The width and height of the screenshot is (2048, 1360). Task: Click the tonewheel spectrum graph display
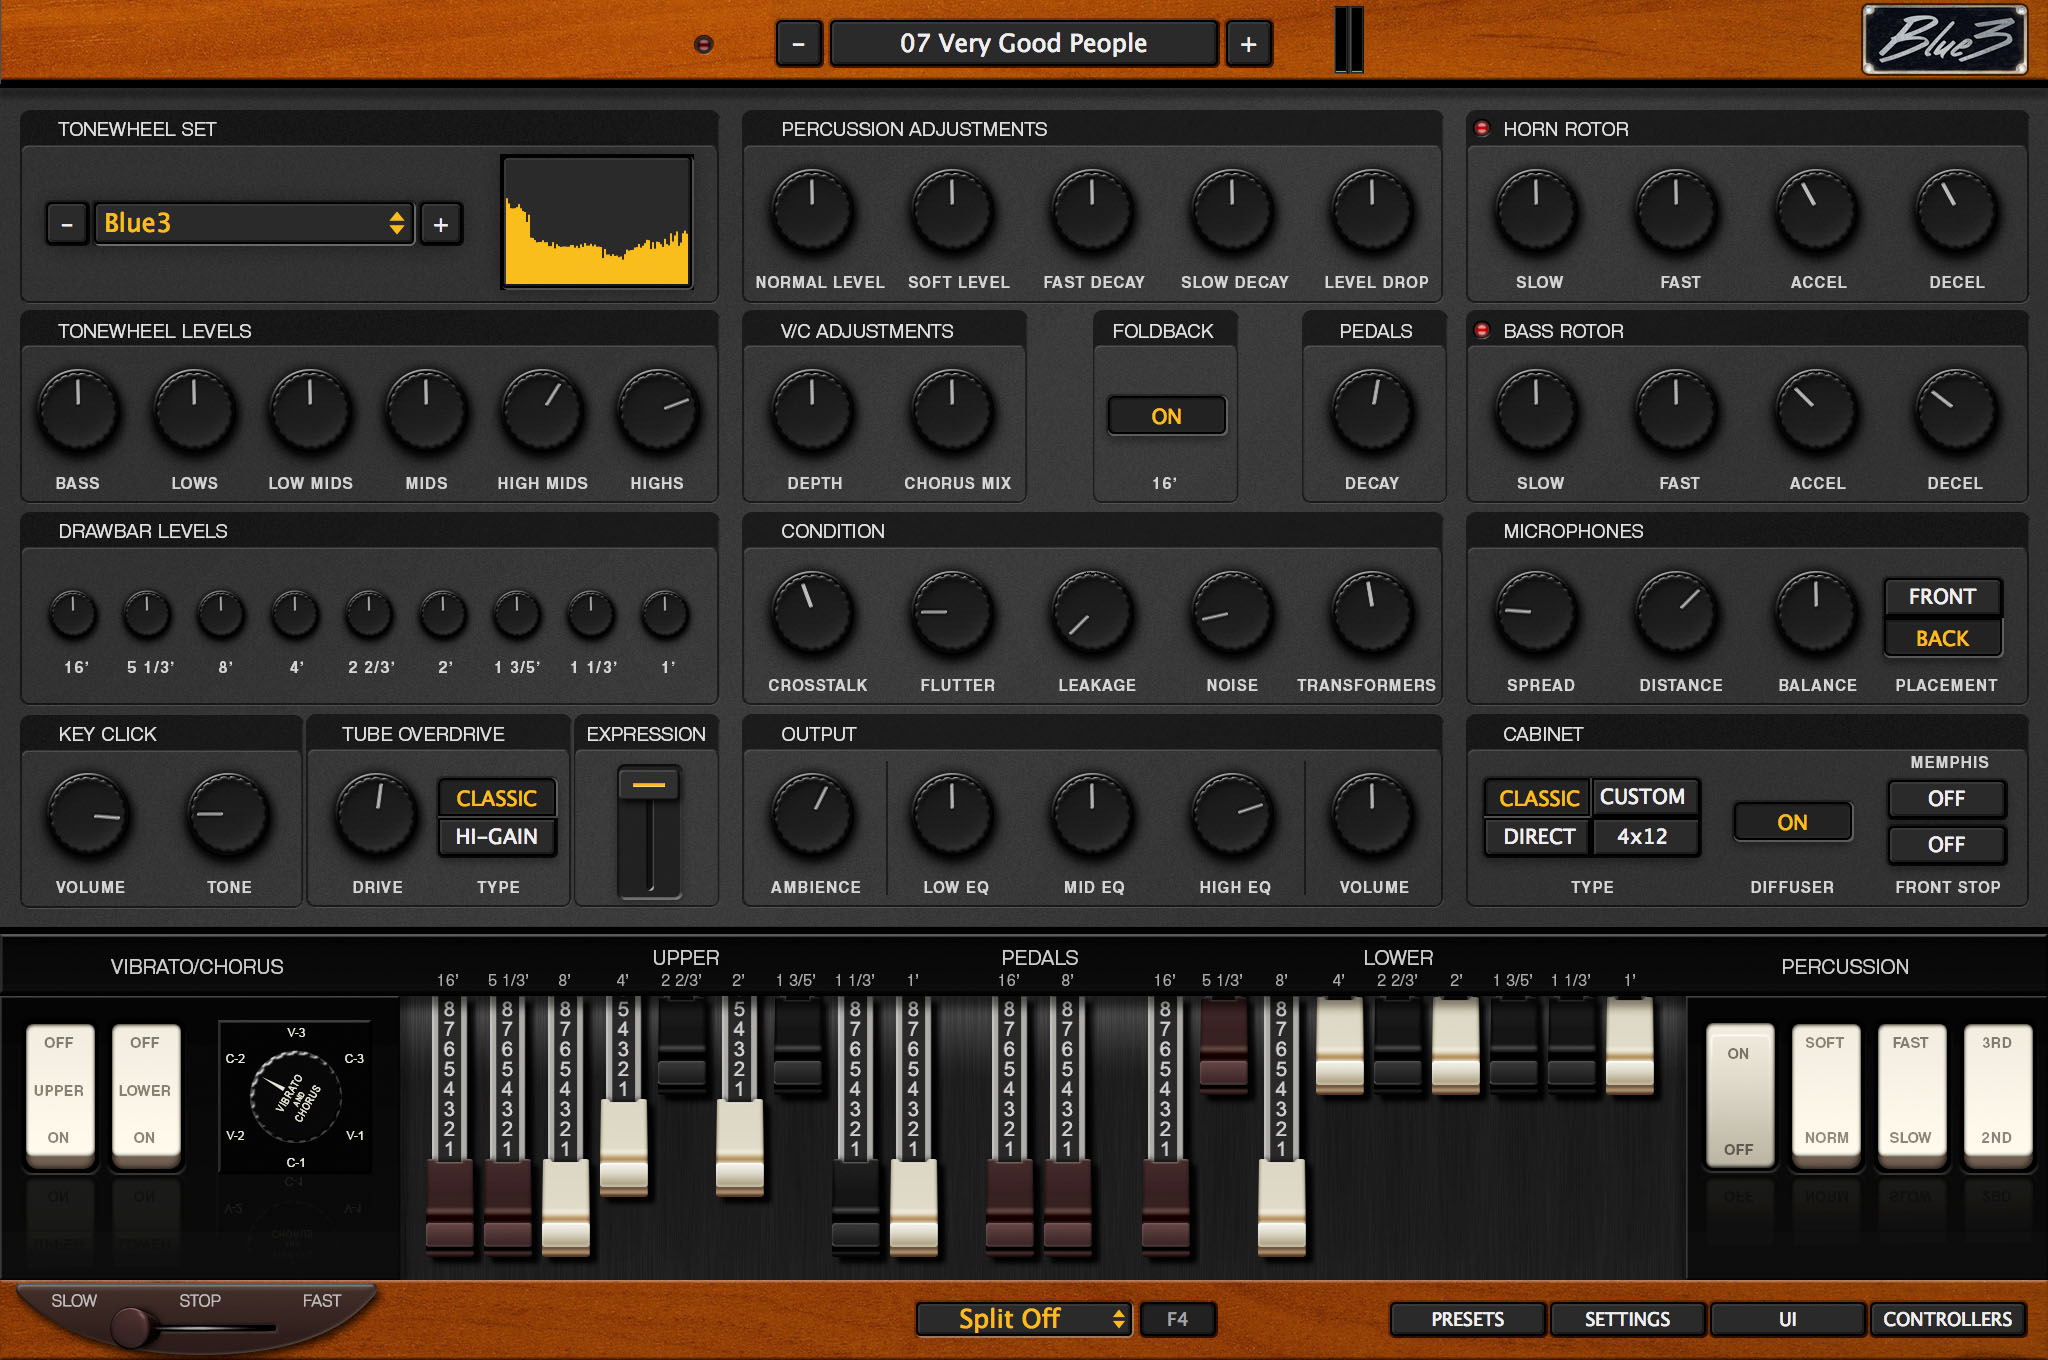pyautogui.click(x=597, y=222)
